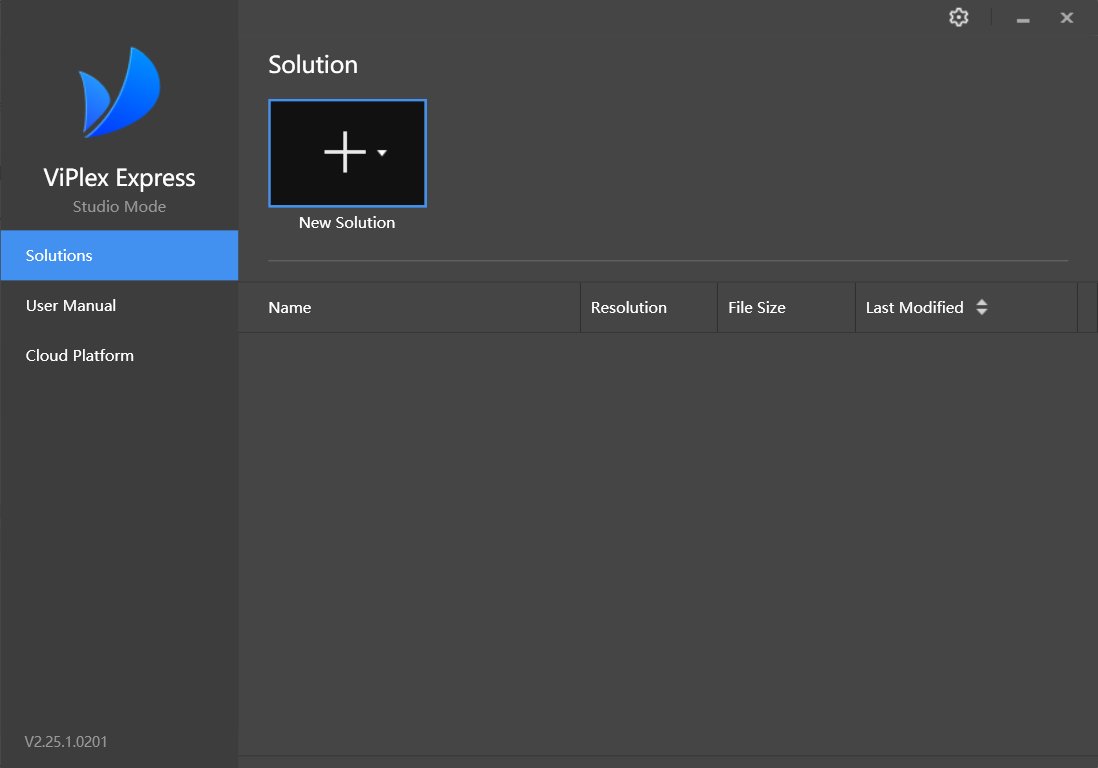1098x768 pixels.
Task: Click the version number V2.25.1.0201
Action: click(66, 741)
